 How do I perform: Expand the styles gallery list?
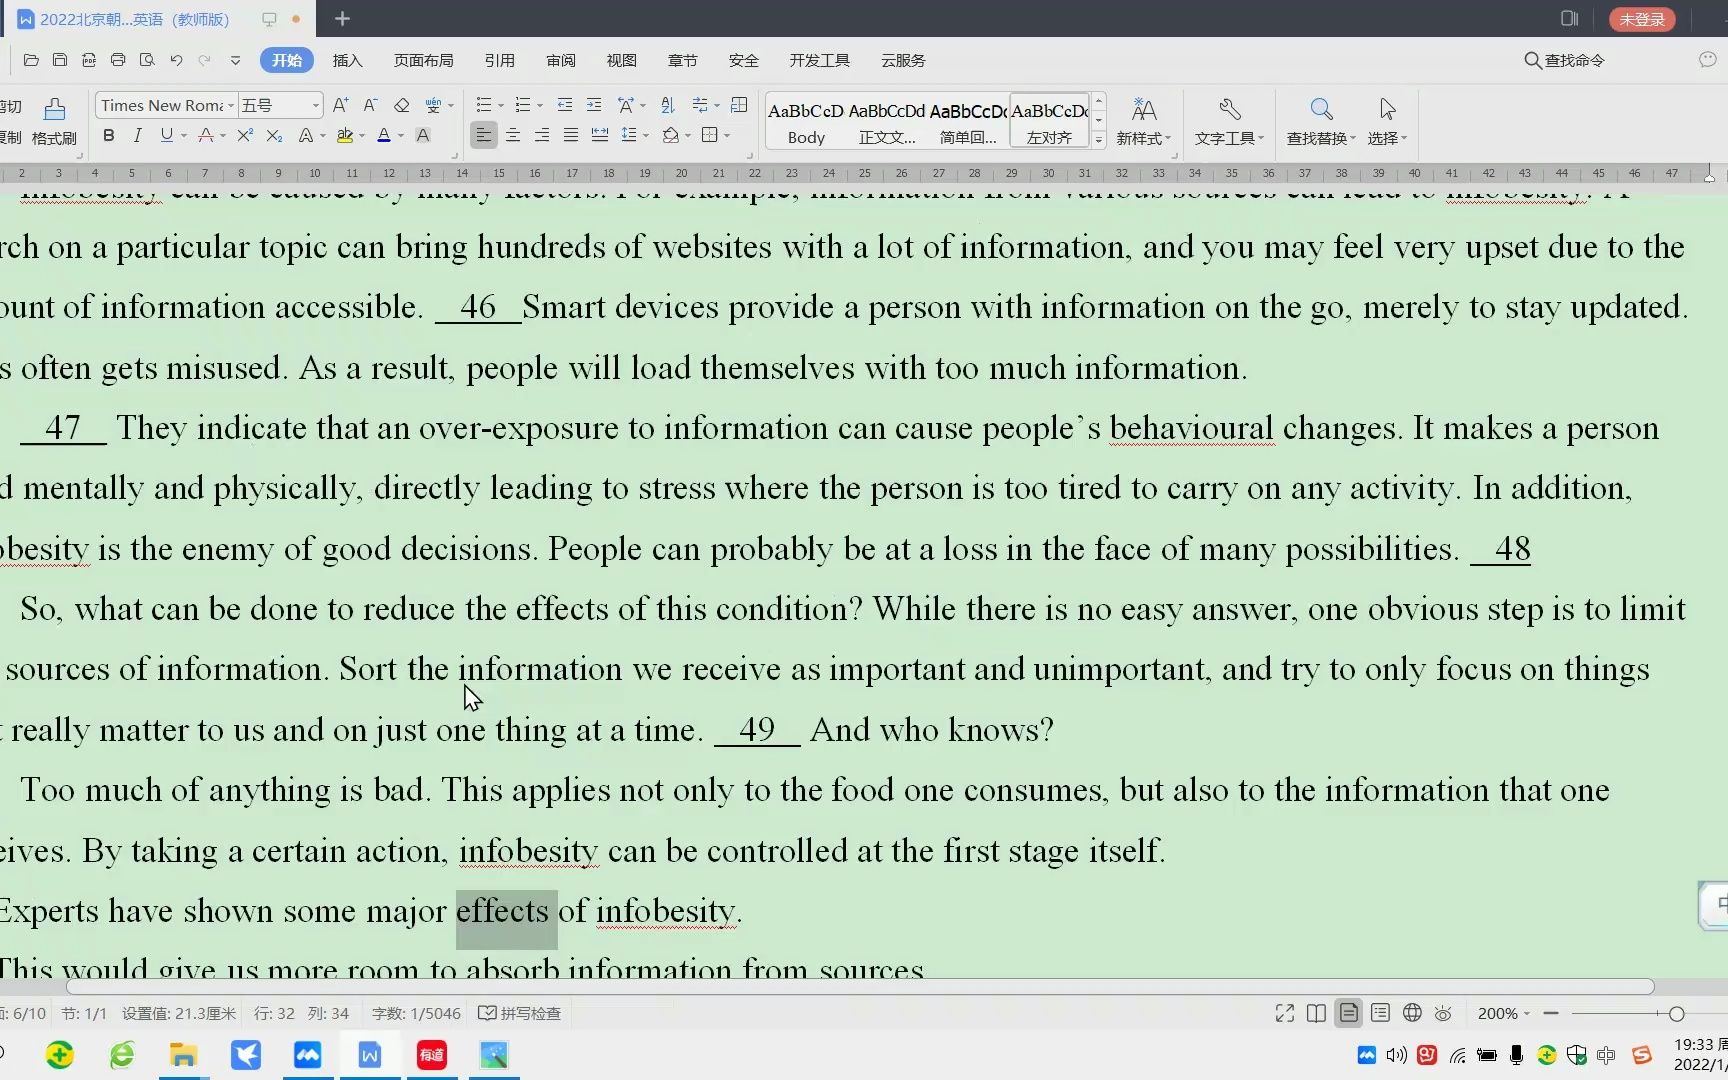(1099, 140)
